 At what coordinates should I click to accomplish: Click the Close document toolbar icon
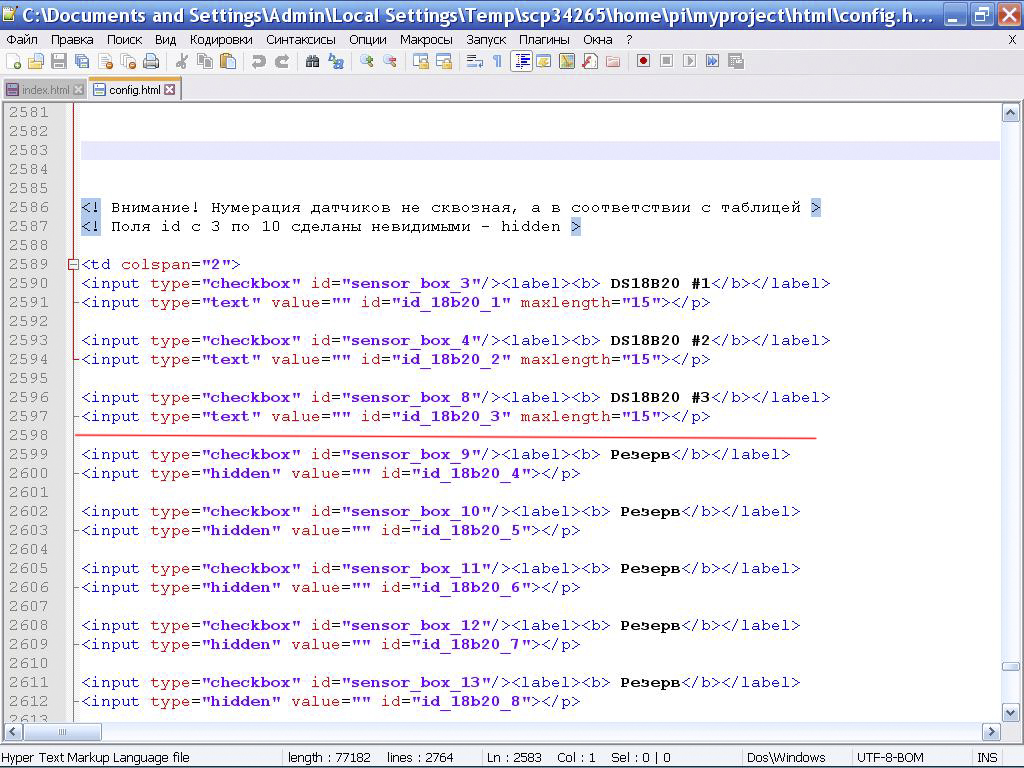pos(105,61)
